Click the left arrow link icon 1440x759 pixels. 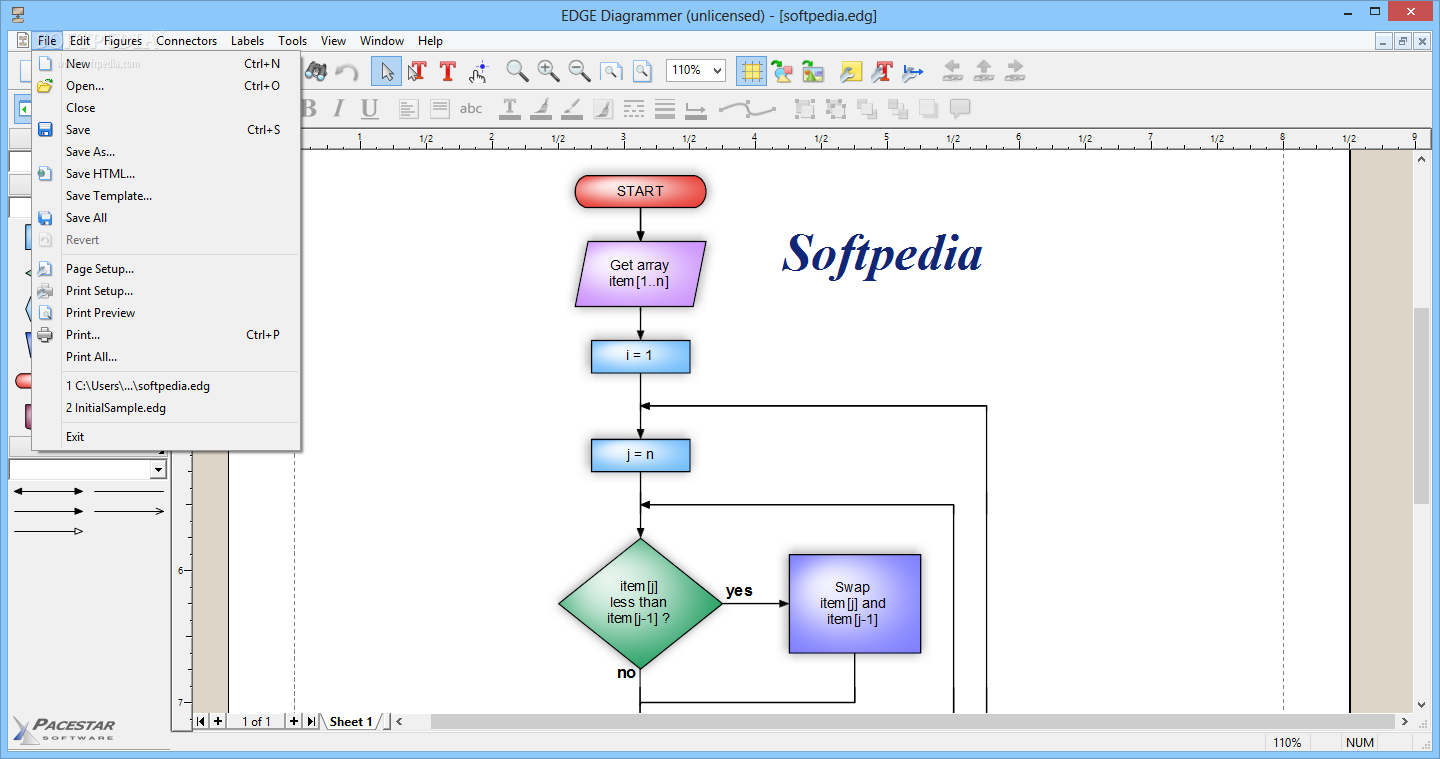(953, 71)
